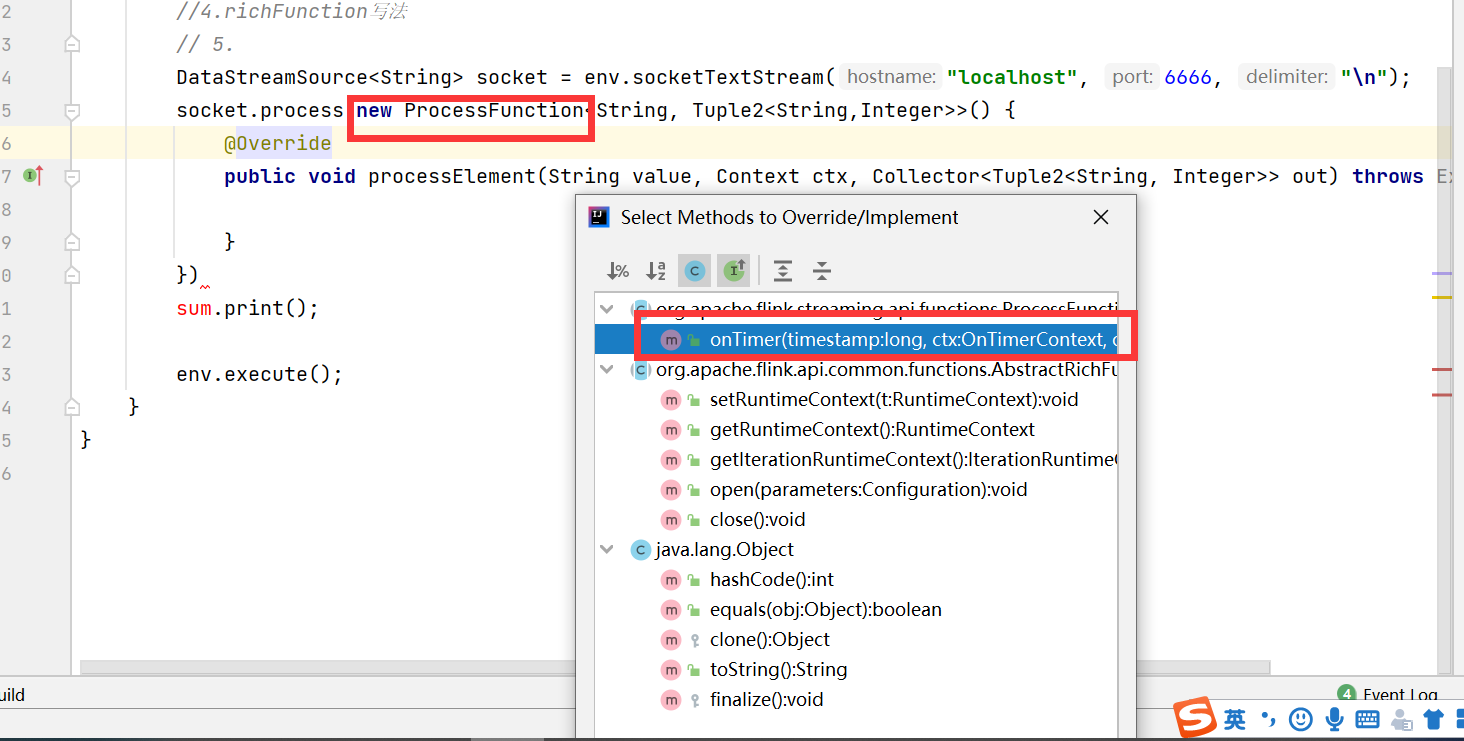This screenshot has width=1464, height=741.
Task: Collapse the AbstractRichFunction class node
Action: point(607,369)
